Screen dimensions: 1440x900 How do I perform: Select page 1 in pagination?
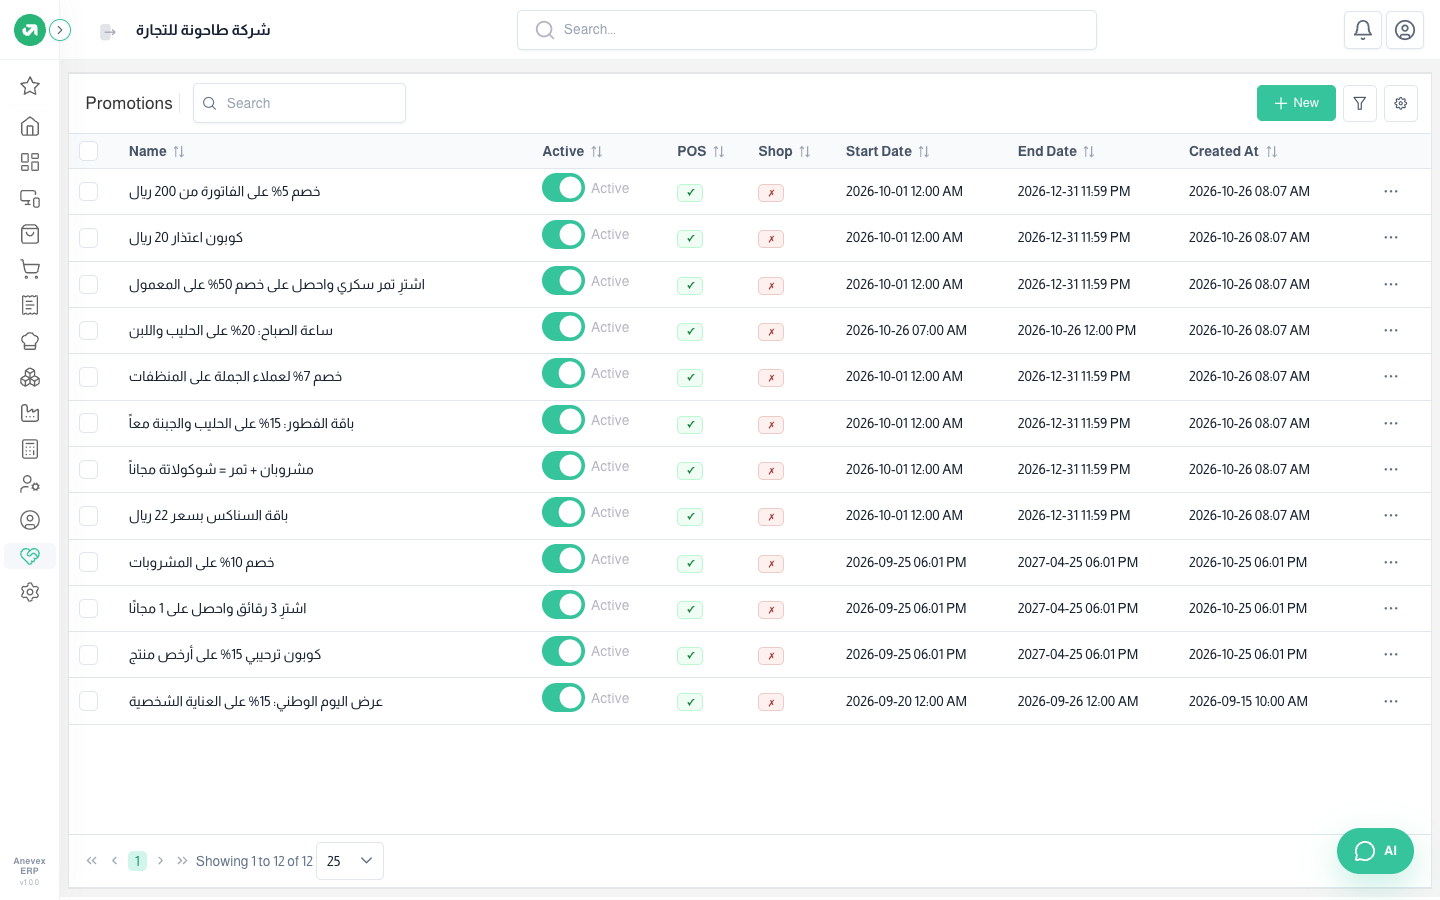137,861
